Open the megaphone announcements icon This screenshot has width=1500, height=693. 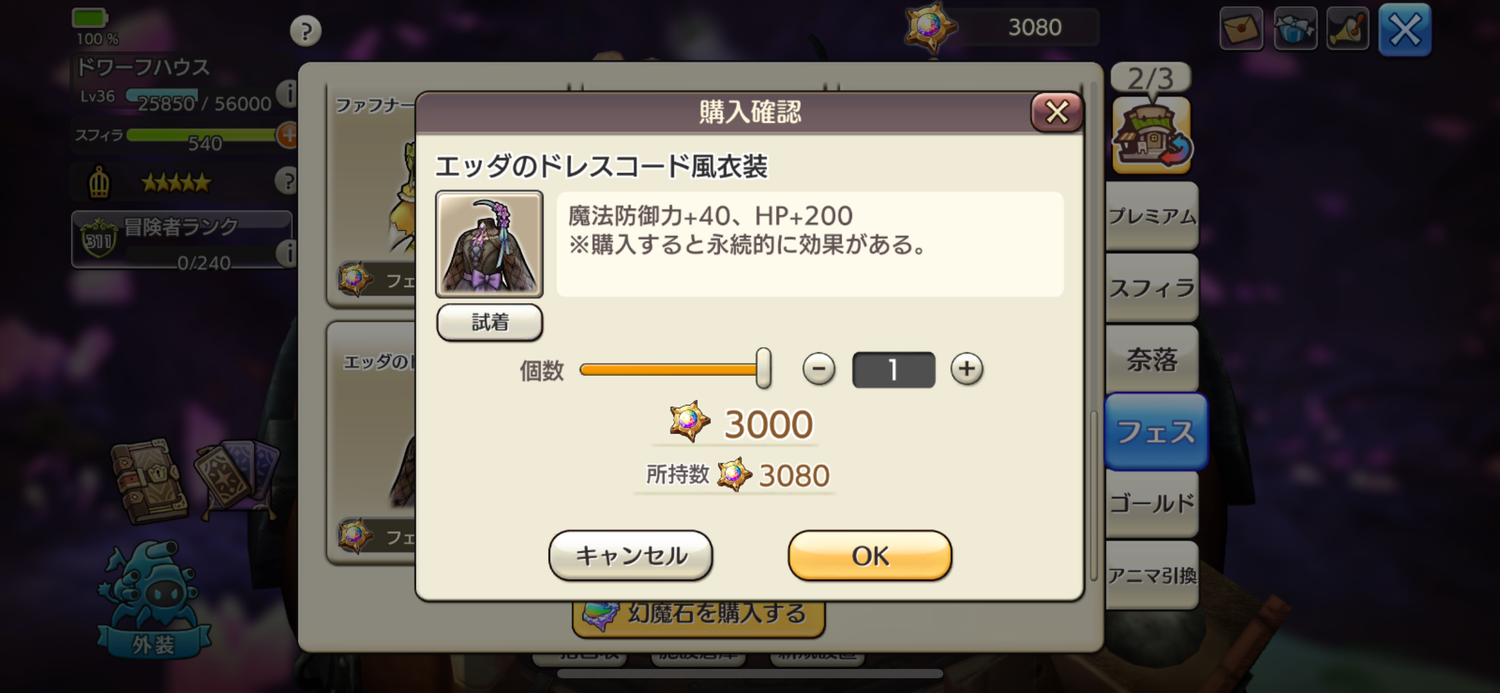(x=1348, y=29)
